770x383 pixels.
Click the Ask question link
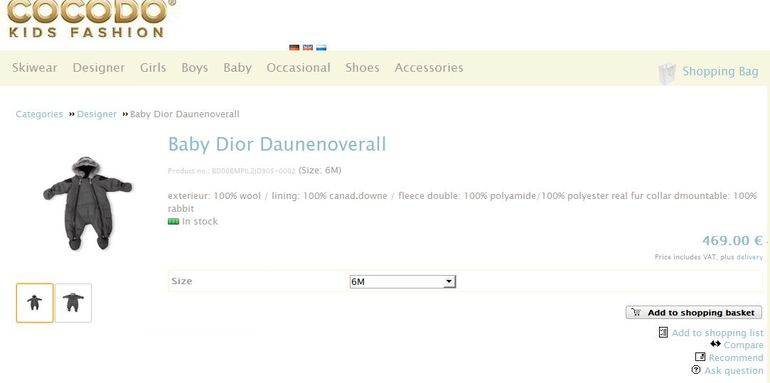pyautogui.click(x=734, y=370)
